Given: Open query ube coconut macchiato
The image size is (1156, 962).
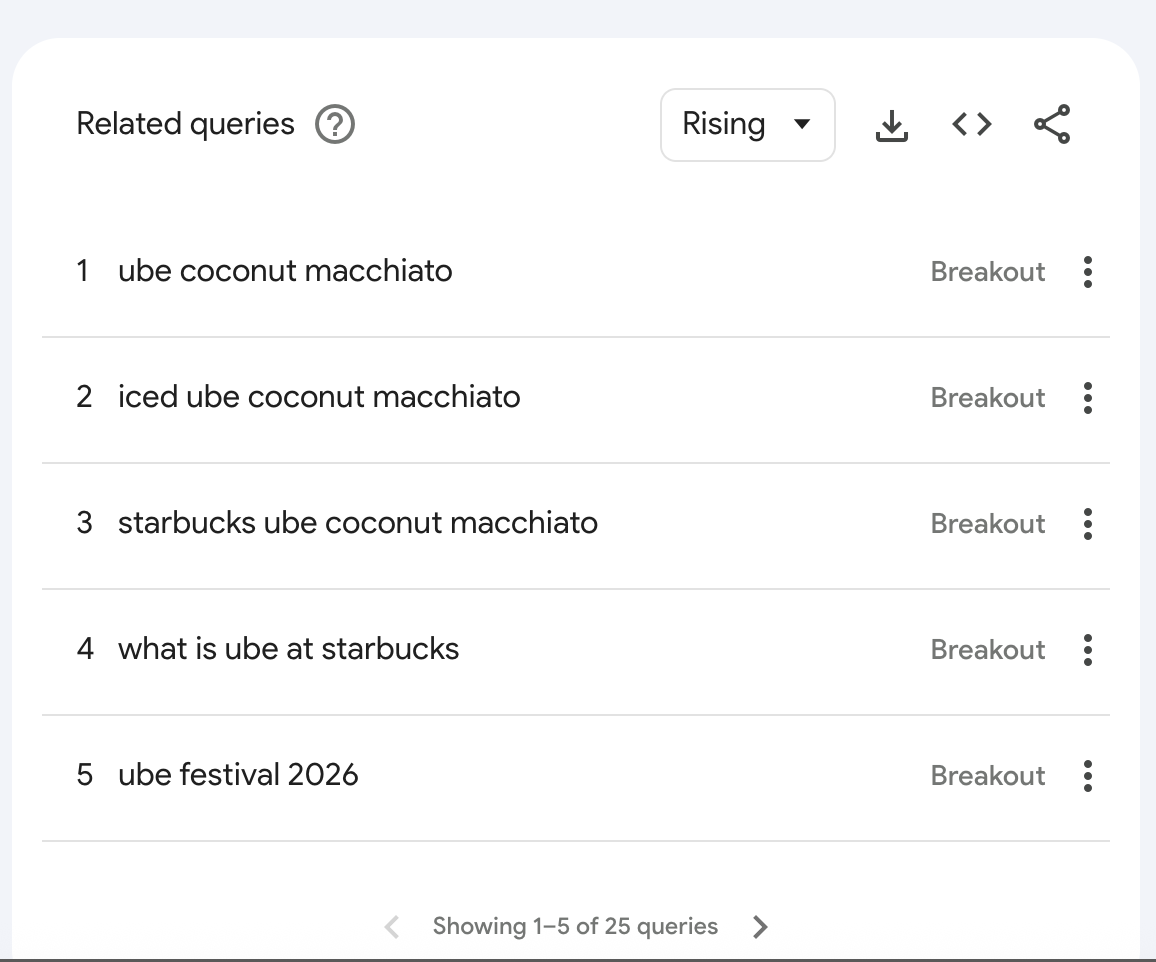Looking at the screenshot, I should click(x=285, y=271).
